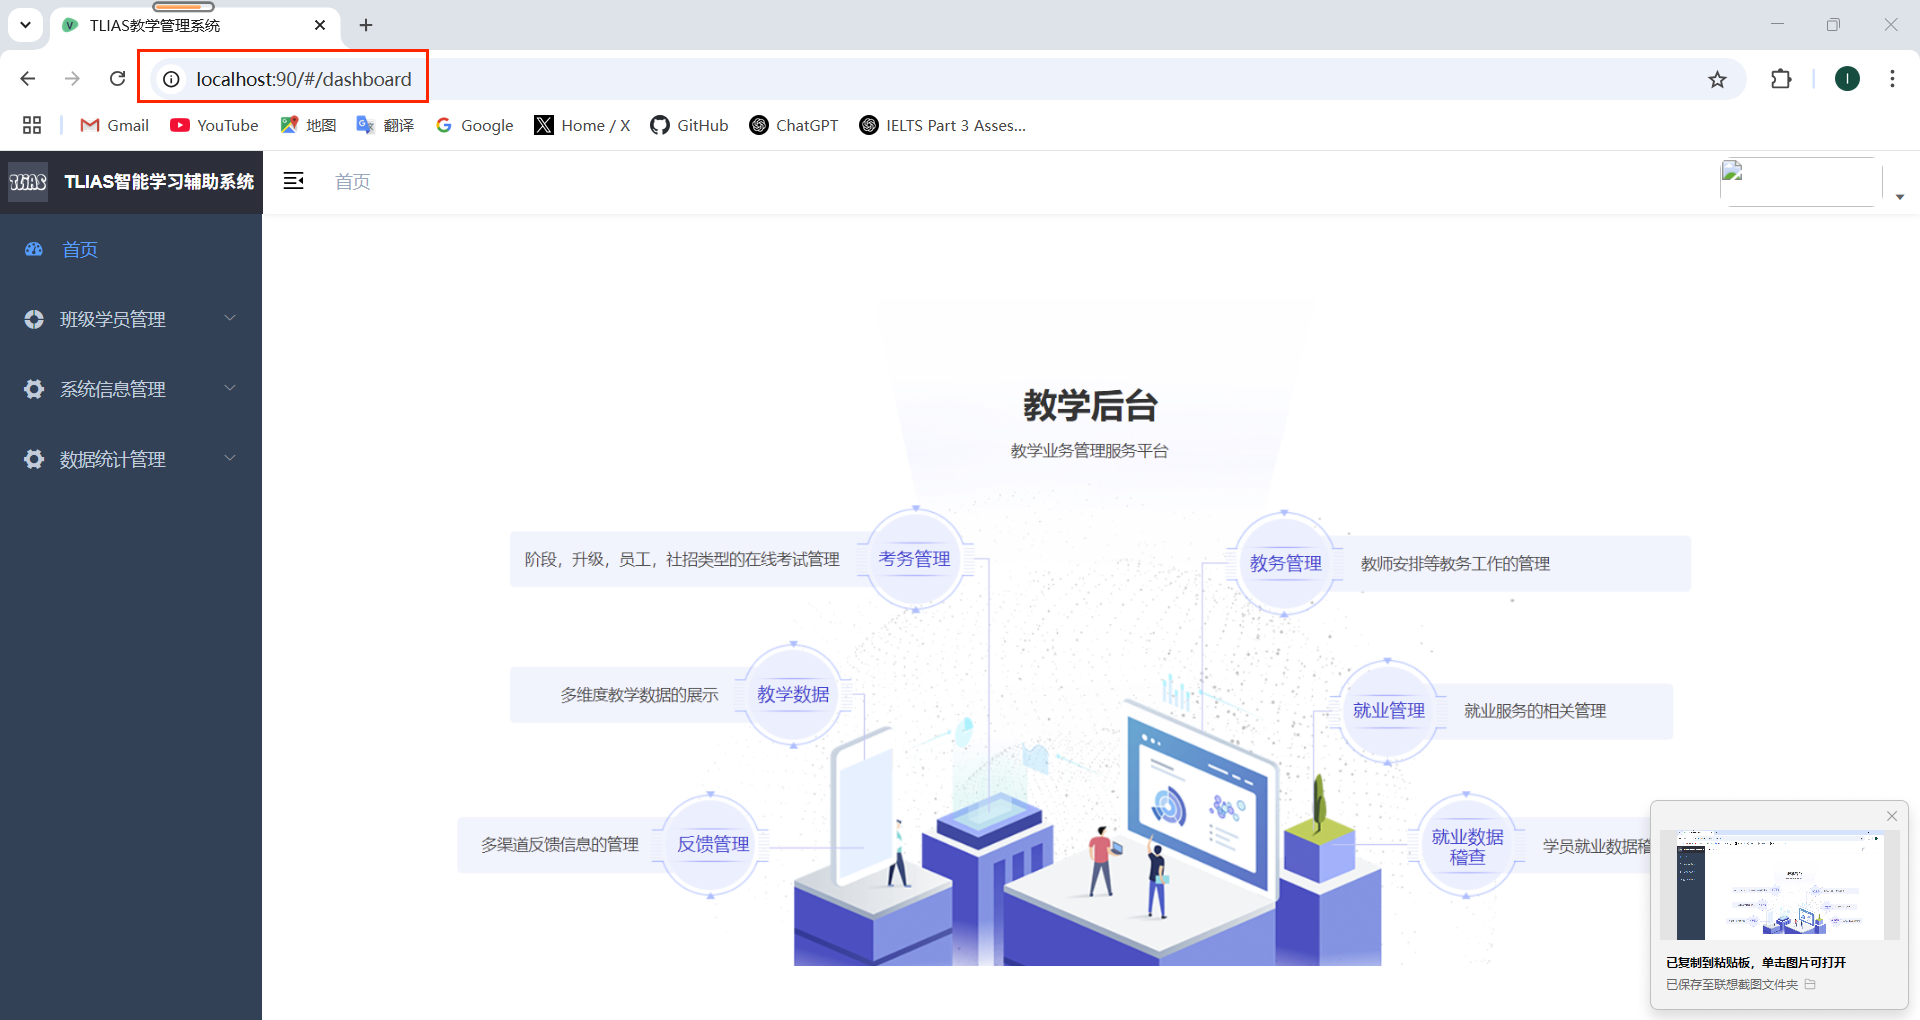
Task: Click the TLIAS logo image
Action: (28, 182)
